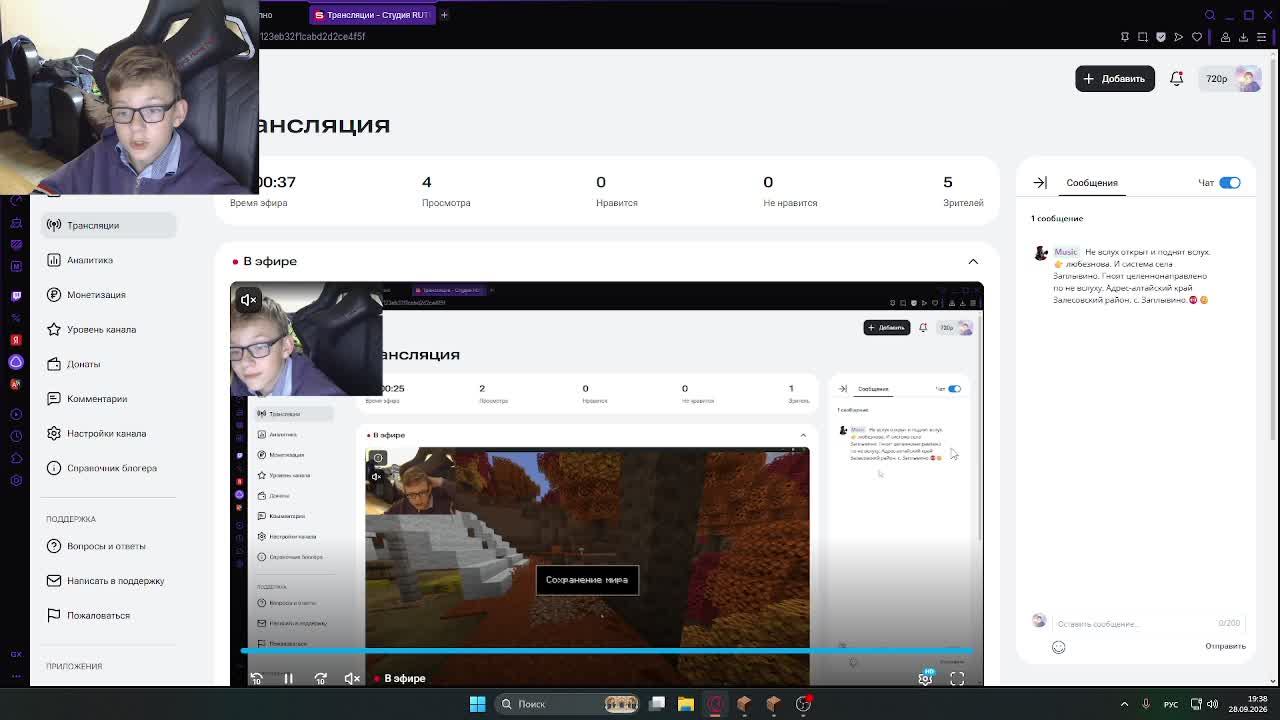Open Task View on the taskbar

click(x=657, y=704)
